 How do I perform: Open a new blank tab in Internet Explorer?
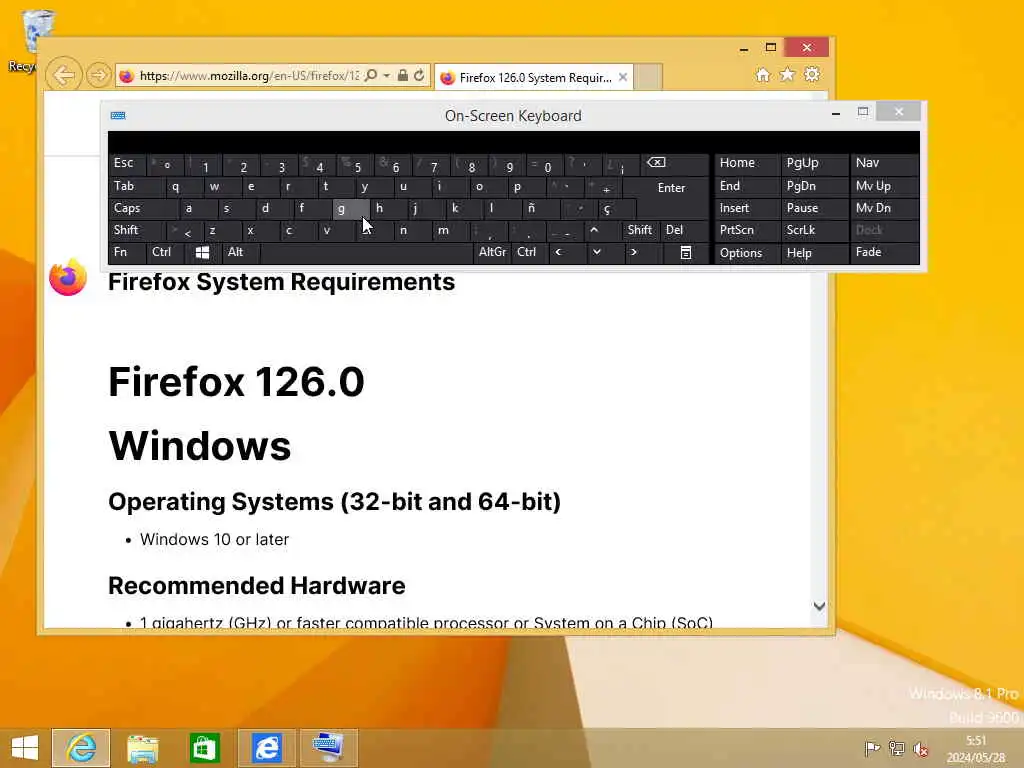click(648, 77)
